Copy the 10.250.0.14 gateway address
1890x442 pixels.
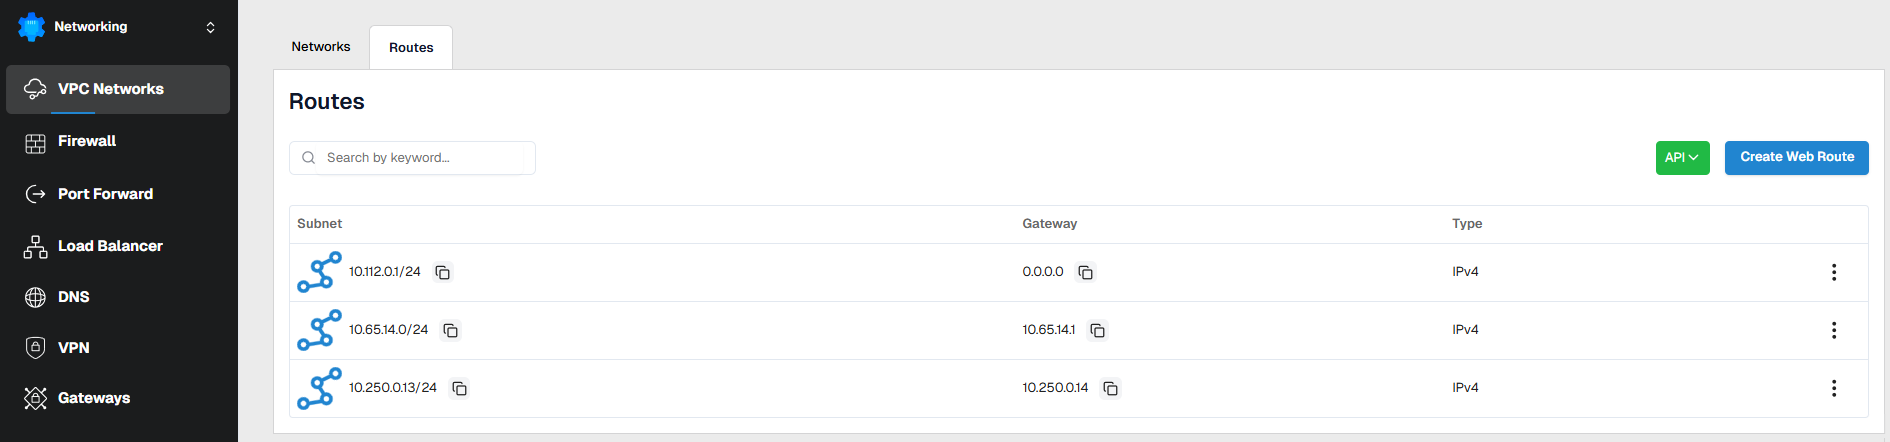pyautogui.click(x=1110, y=389)
